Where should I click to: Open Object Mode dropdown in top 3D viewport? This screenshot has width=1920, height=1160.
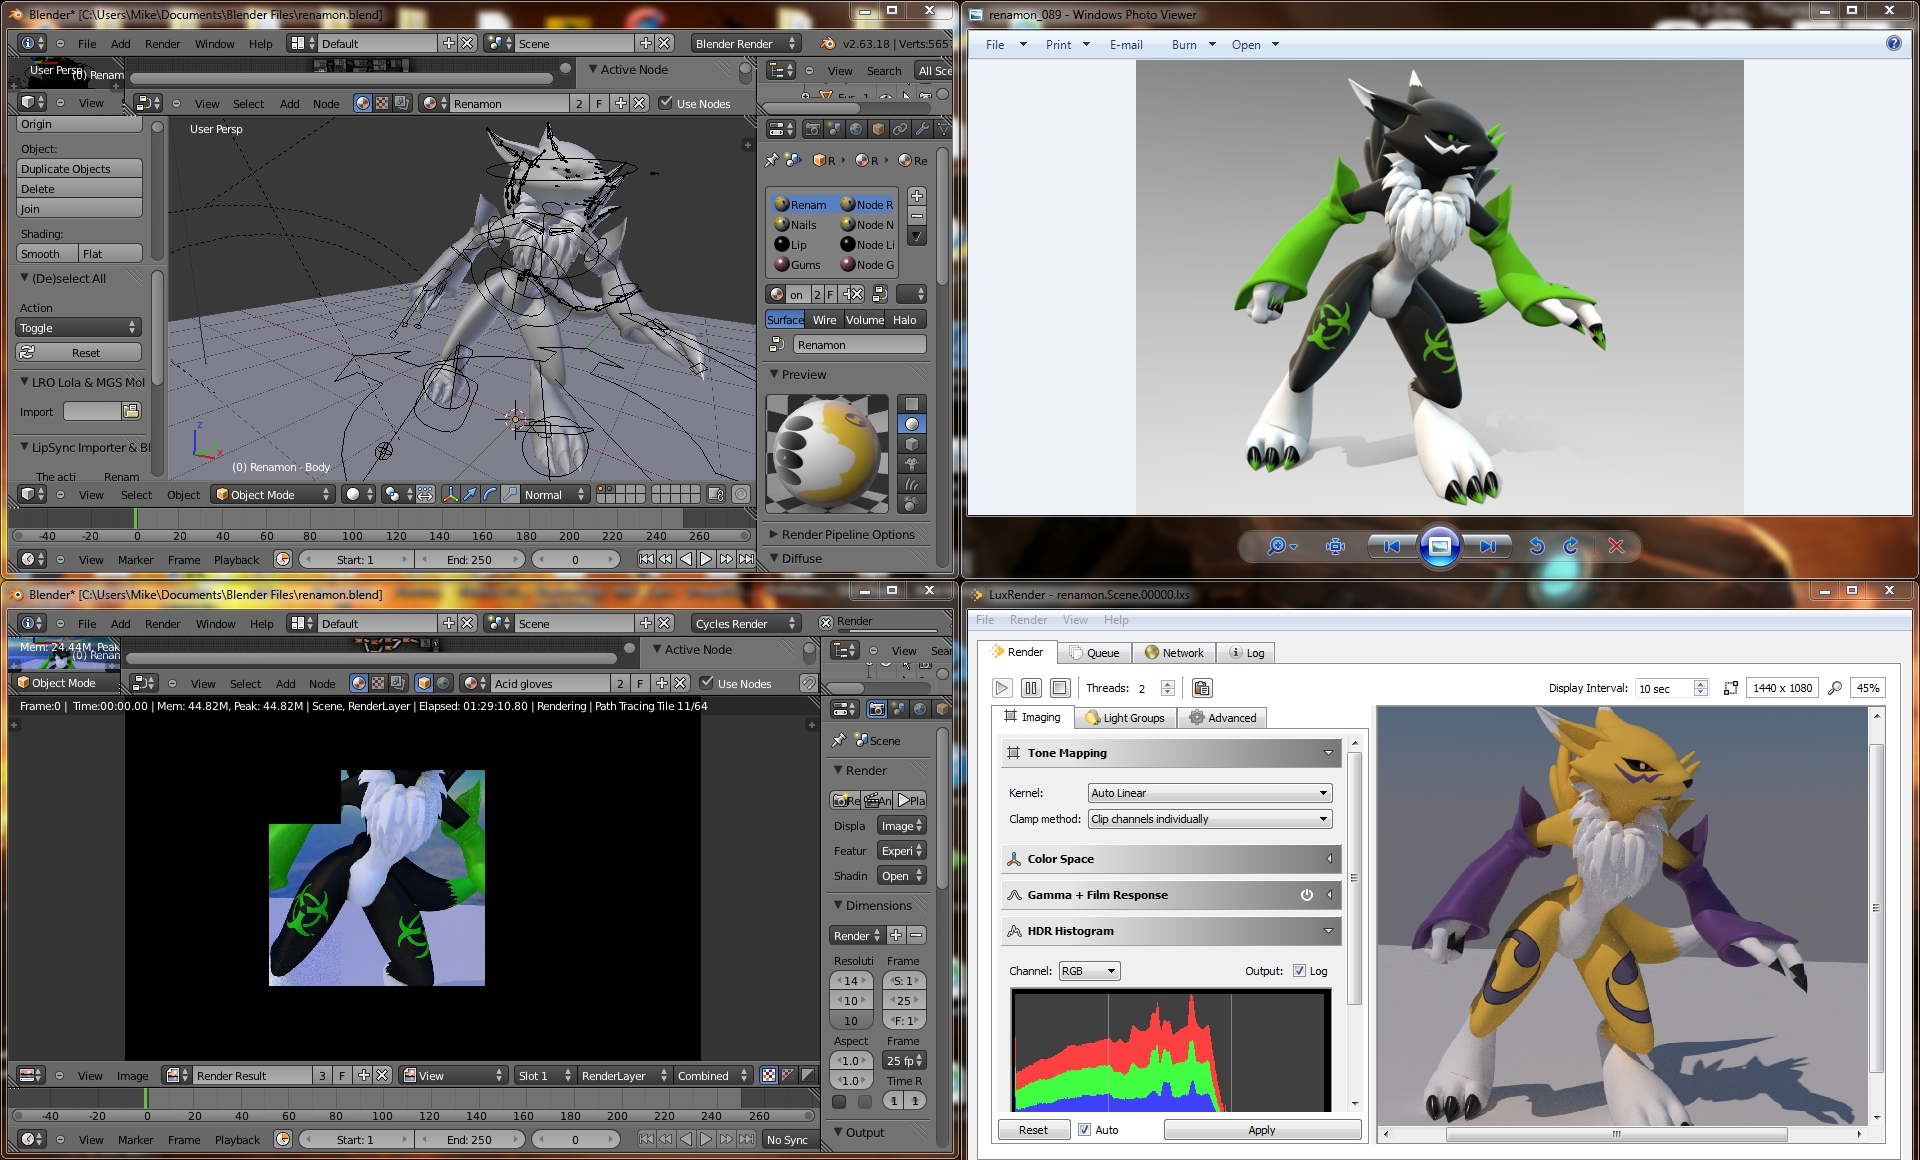point(272,494)
